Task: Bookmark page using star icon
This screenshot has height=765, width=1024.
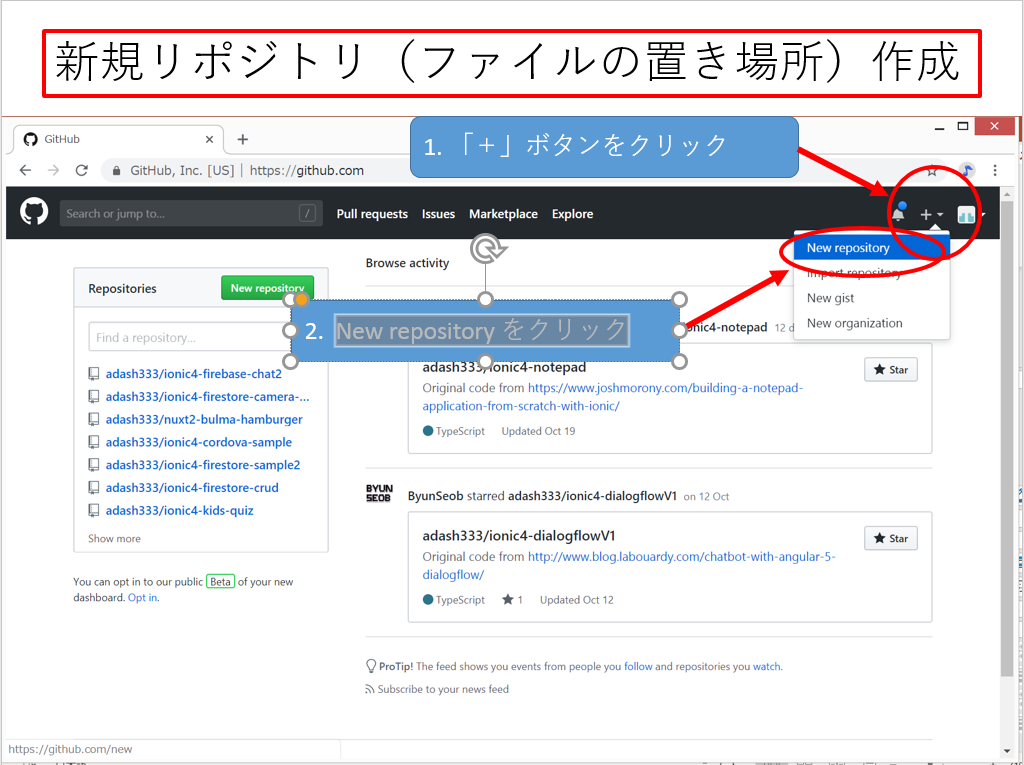Action: pos(932,171)
